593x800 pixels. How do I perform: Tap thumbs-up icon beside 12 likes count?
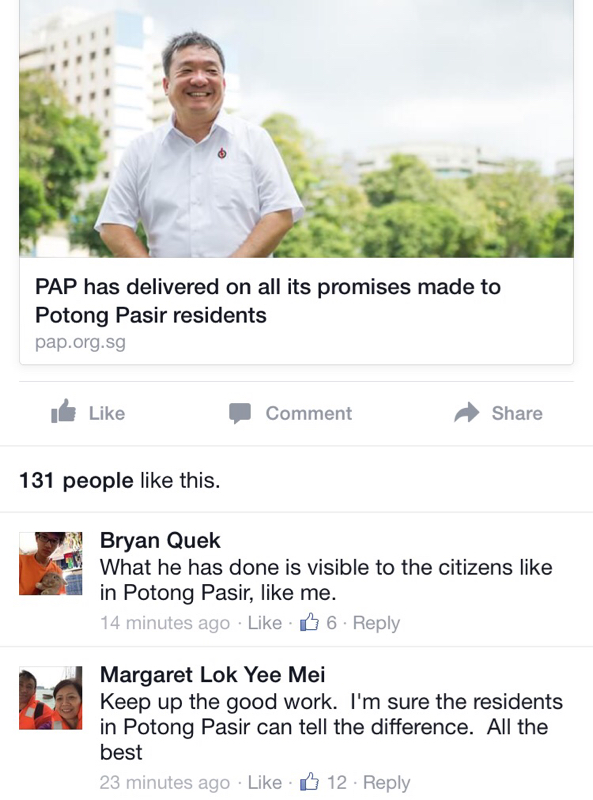click(x=309, y=782)
